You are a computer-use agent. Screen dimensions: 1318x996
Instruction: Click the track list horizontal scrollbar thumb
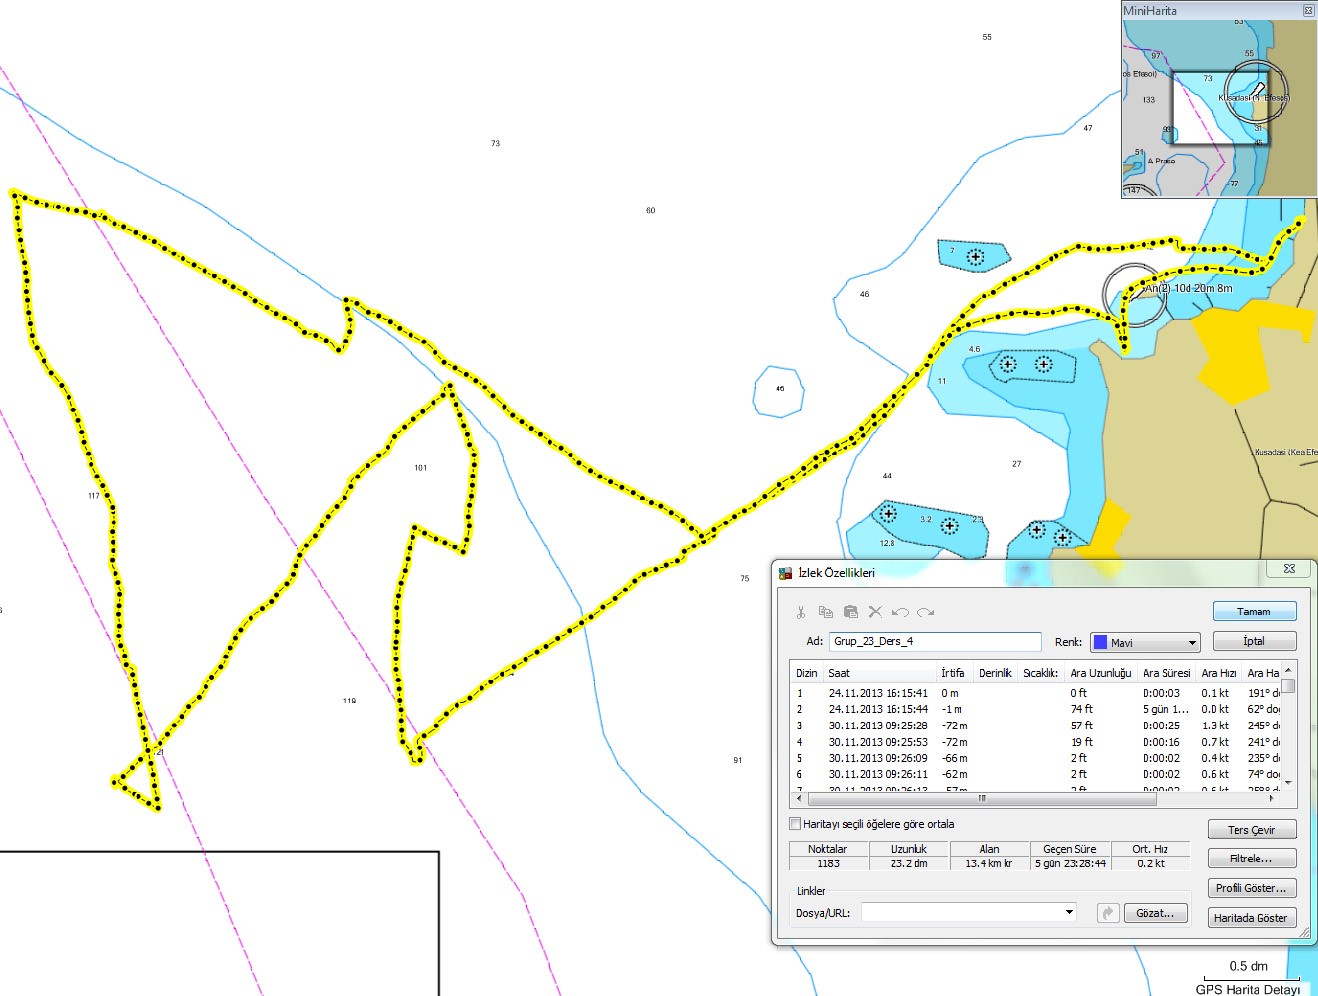[982, 798]
